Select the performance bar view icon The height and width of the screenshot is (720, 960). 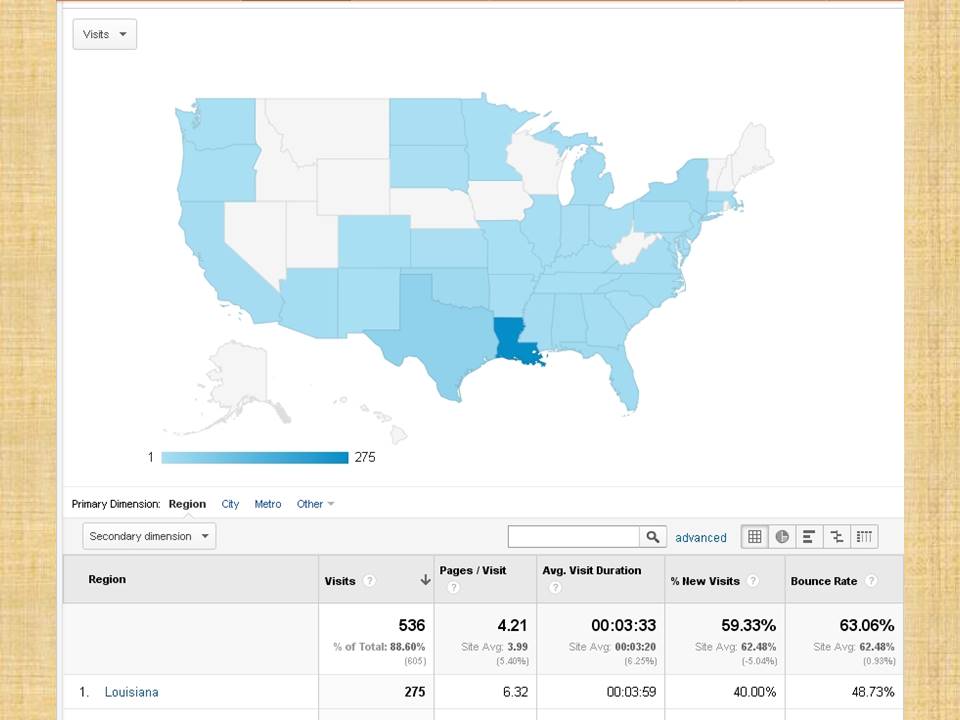809,537
